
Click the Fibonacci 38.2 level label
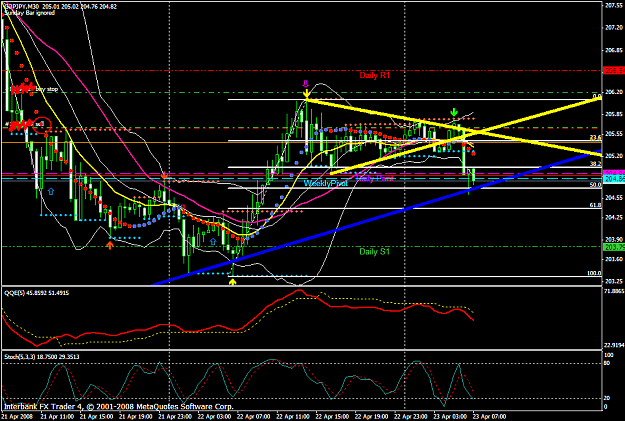tap(596, 164)
